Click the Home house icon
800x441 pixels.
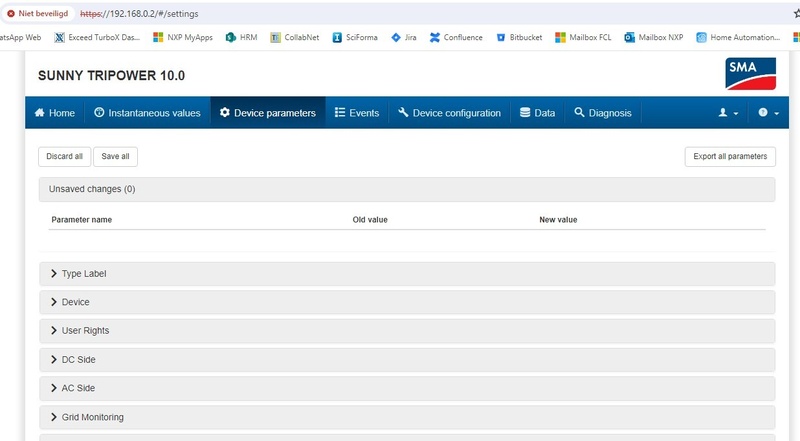(40, 113)
